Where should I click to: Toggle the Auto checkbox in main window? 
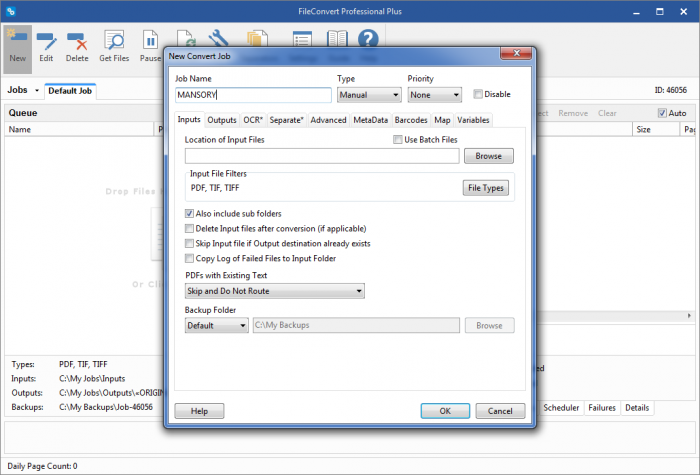coord(662,113)
